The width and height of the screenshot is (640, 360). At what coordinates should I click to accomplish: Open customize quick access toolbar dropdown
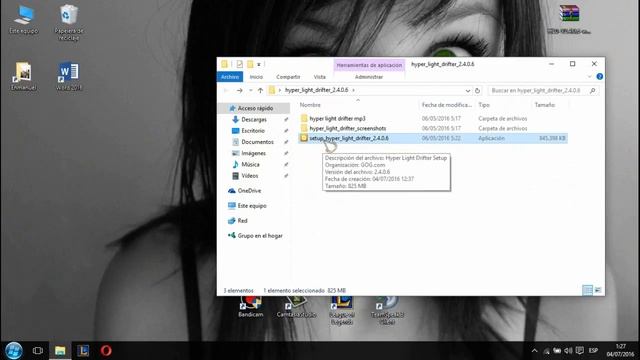coord(259,64)
